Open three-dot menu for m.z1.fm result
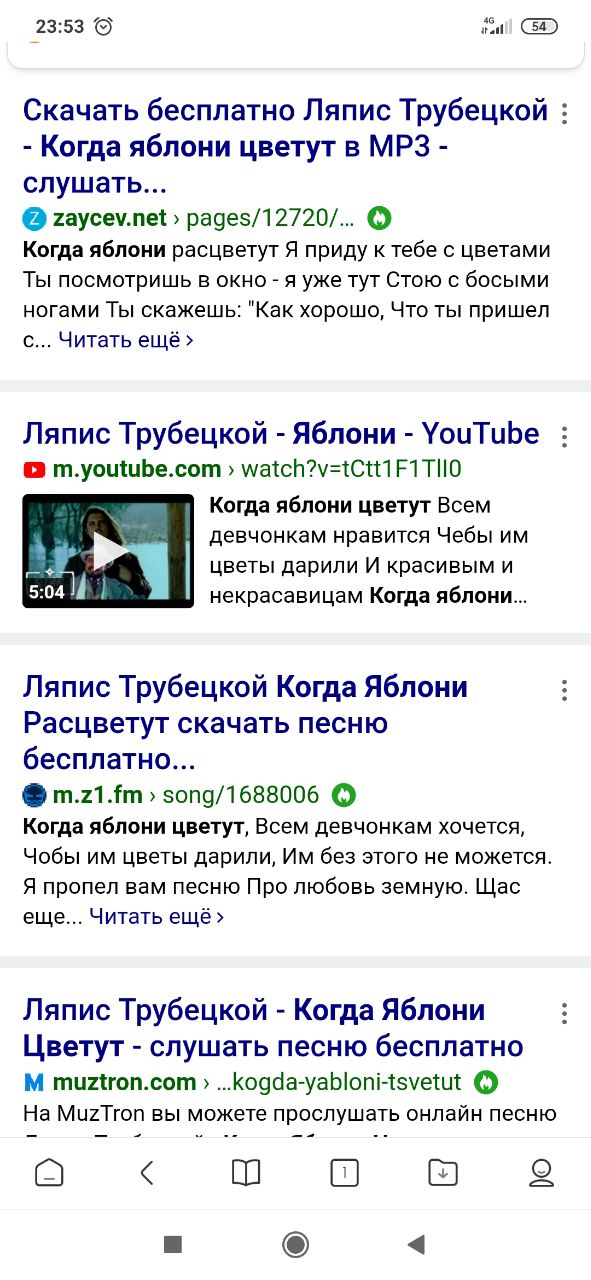Screen dimensions: 591x1280 click(565, 690)
